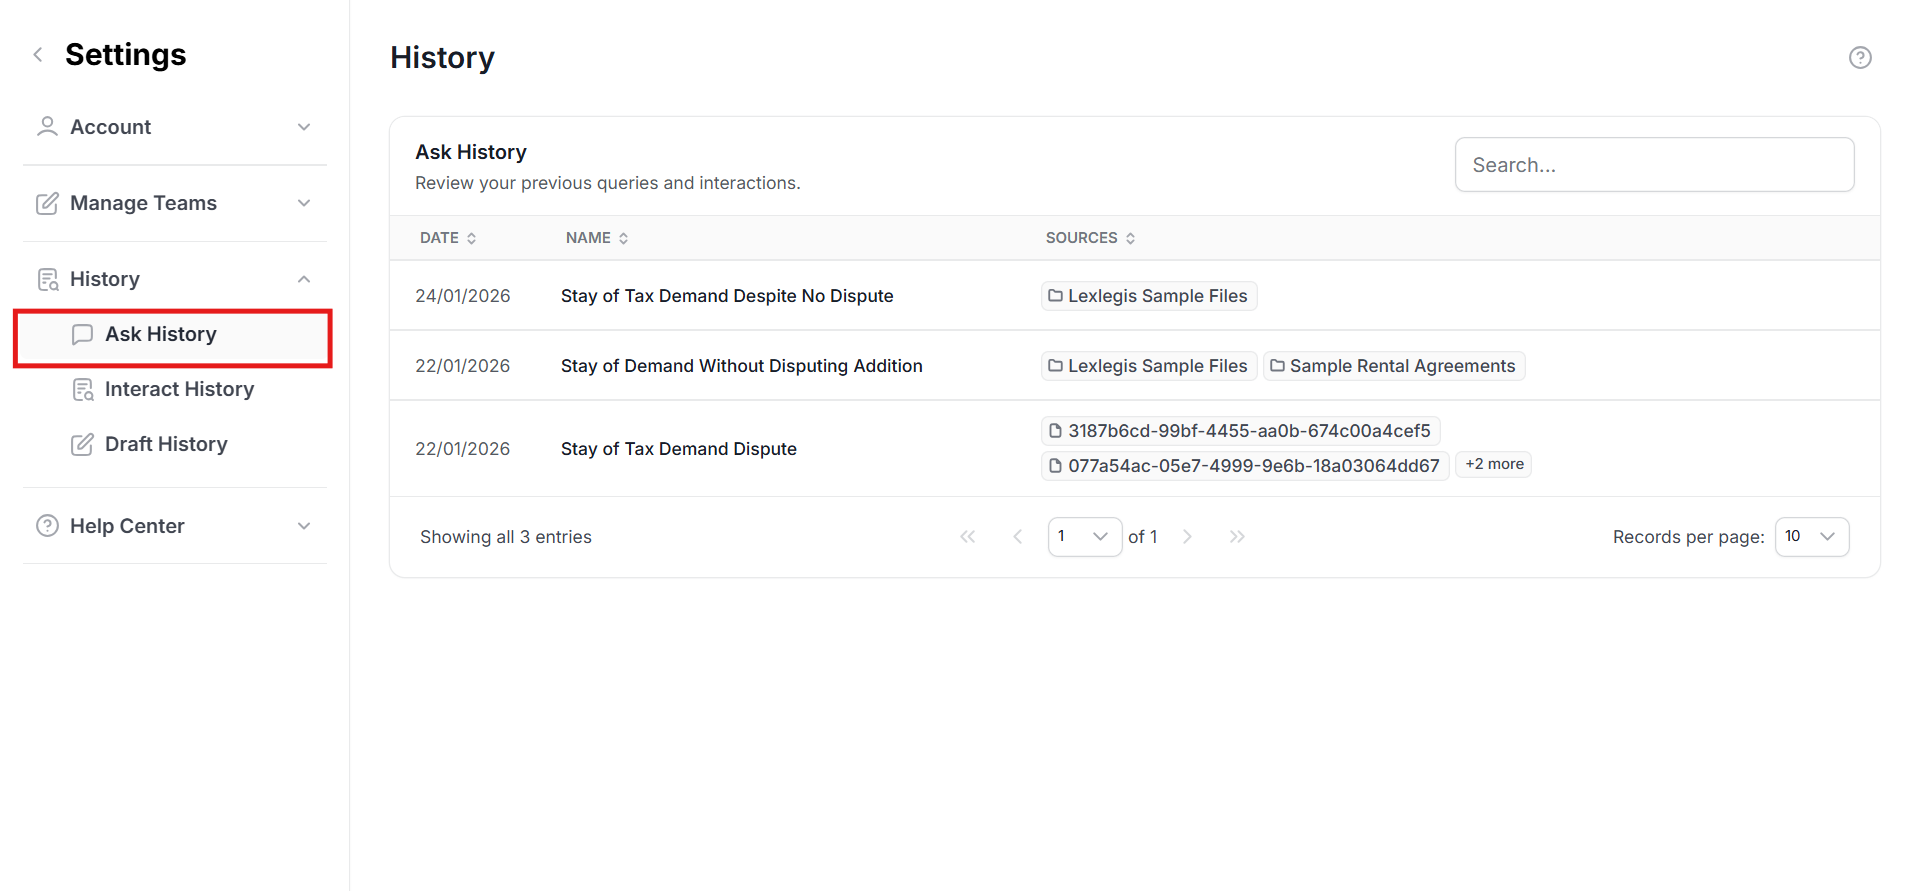The image size is (1918, 891).
Task: Sort the table by the NAME column
Action: (x=596, y=238)
